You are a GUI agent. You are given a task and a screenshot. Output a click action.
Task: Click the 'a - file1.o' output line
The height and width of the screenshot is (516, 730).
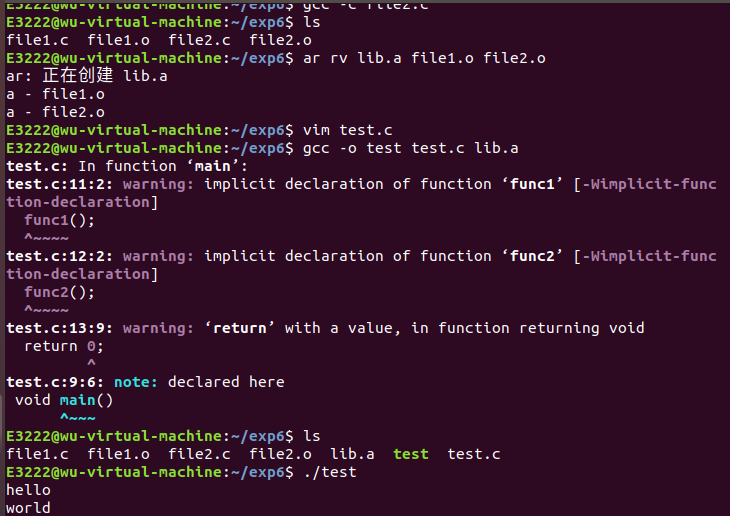(x=55, y=94)
